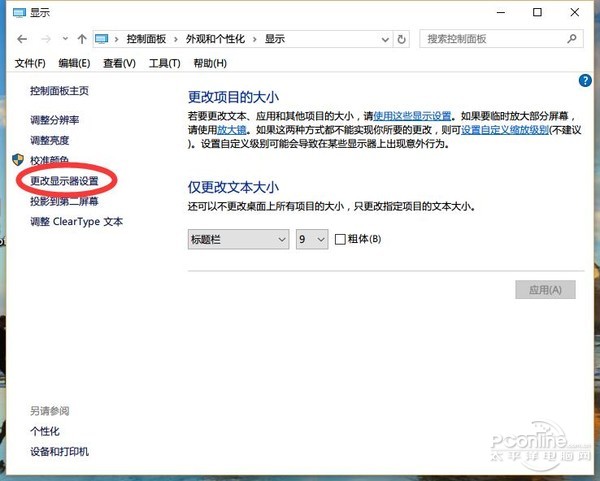This screenshot has width=600, height=481.
Task: Open the 编辑(E) menu
Action: [x=74, y=63]
